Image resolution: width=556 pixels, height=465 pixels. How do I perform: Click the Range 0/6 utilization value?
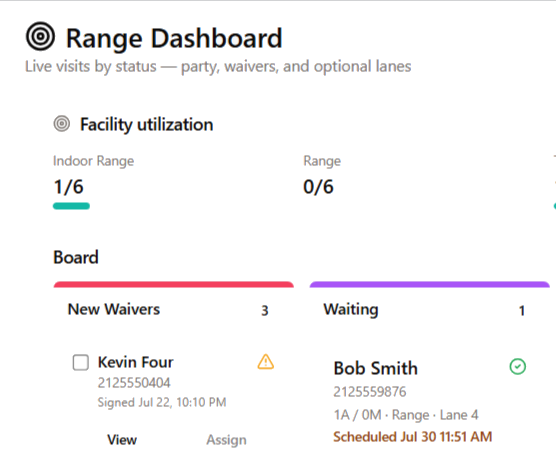[x=318, y=187]
